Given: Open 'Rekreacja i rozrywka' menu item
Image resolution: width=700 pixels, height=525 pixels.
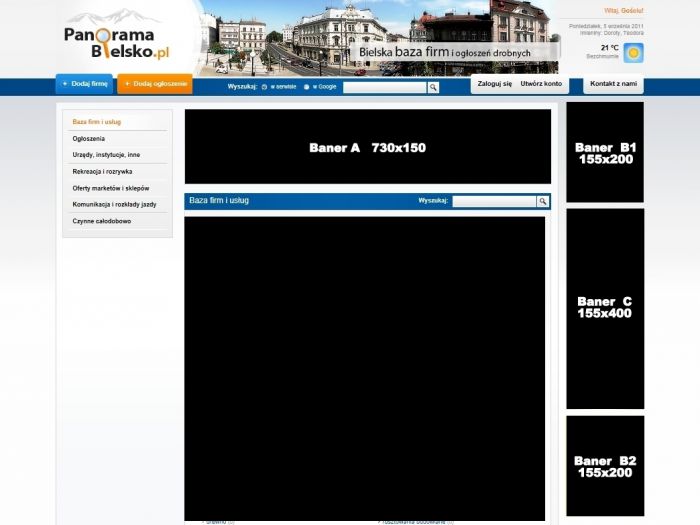Looking at the screenshot, I should 102,171.
